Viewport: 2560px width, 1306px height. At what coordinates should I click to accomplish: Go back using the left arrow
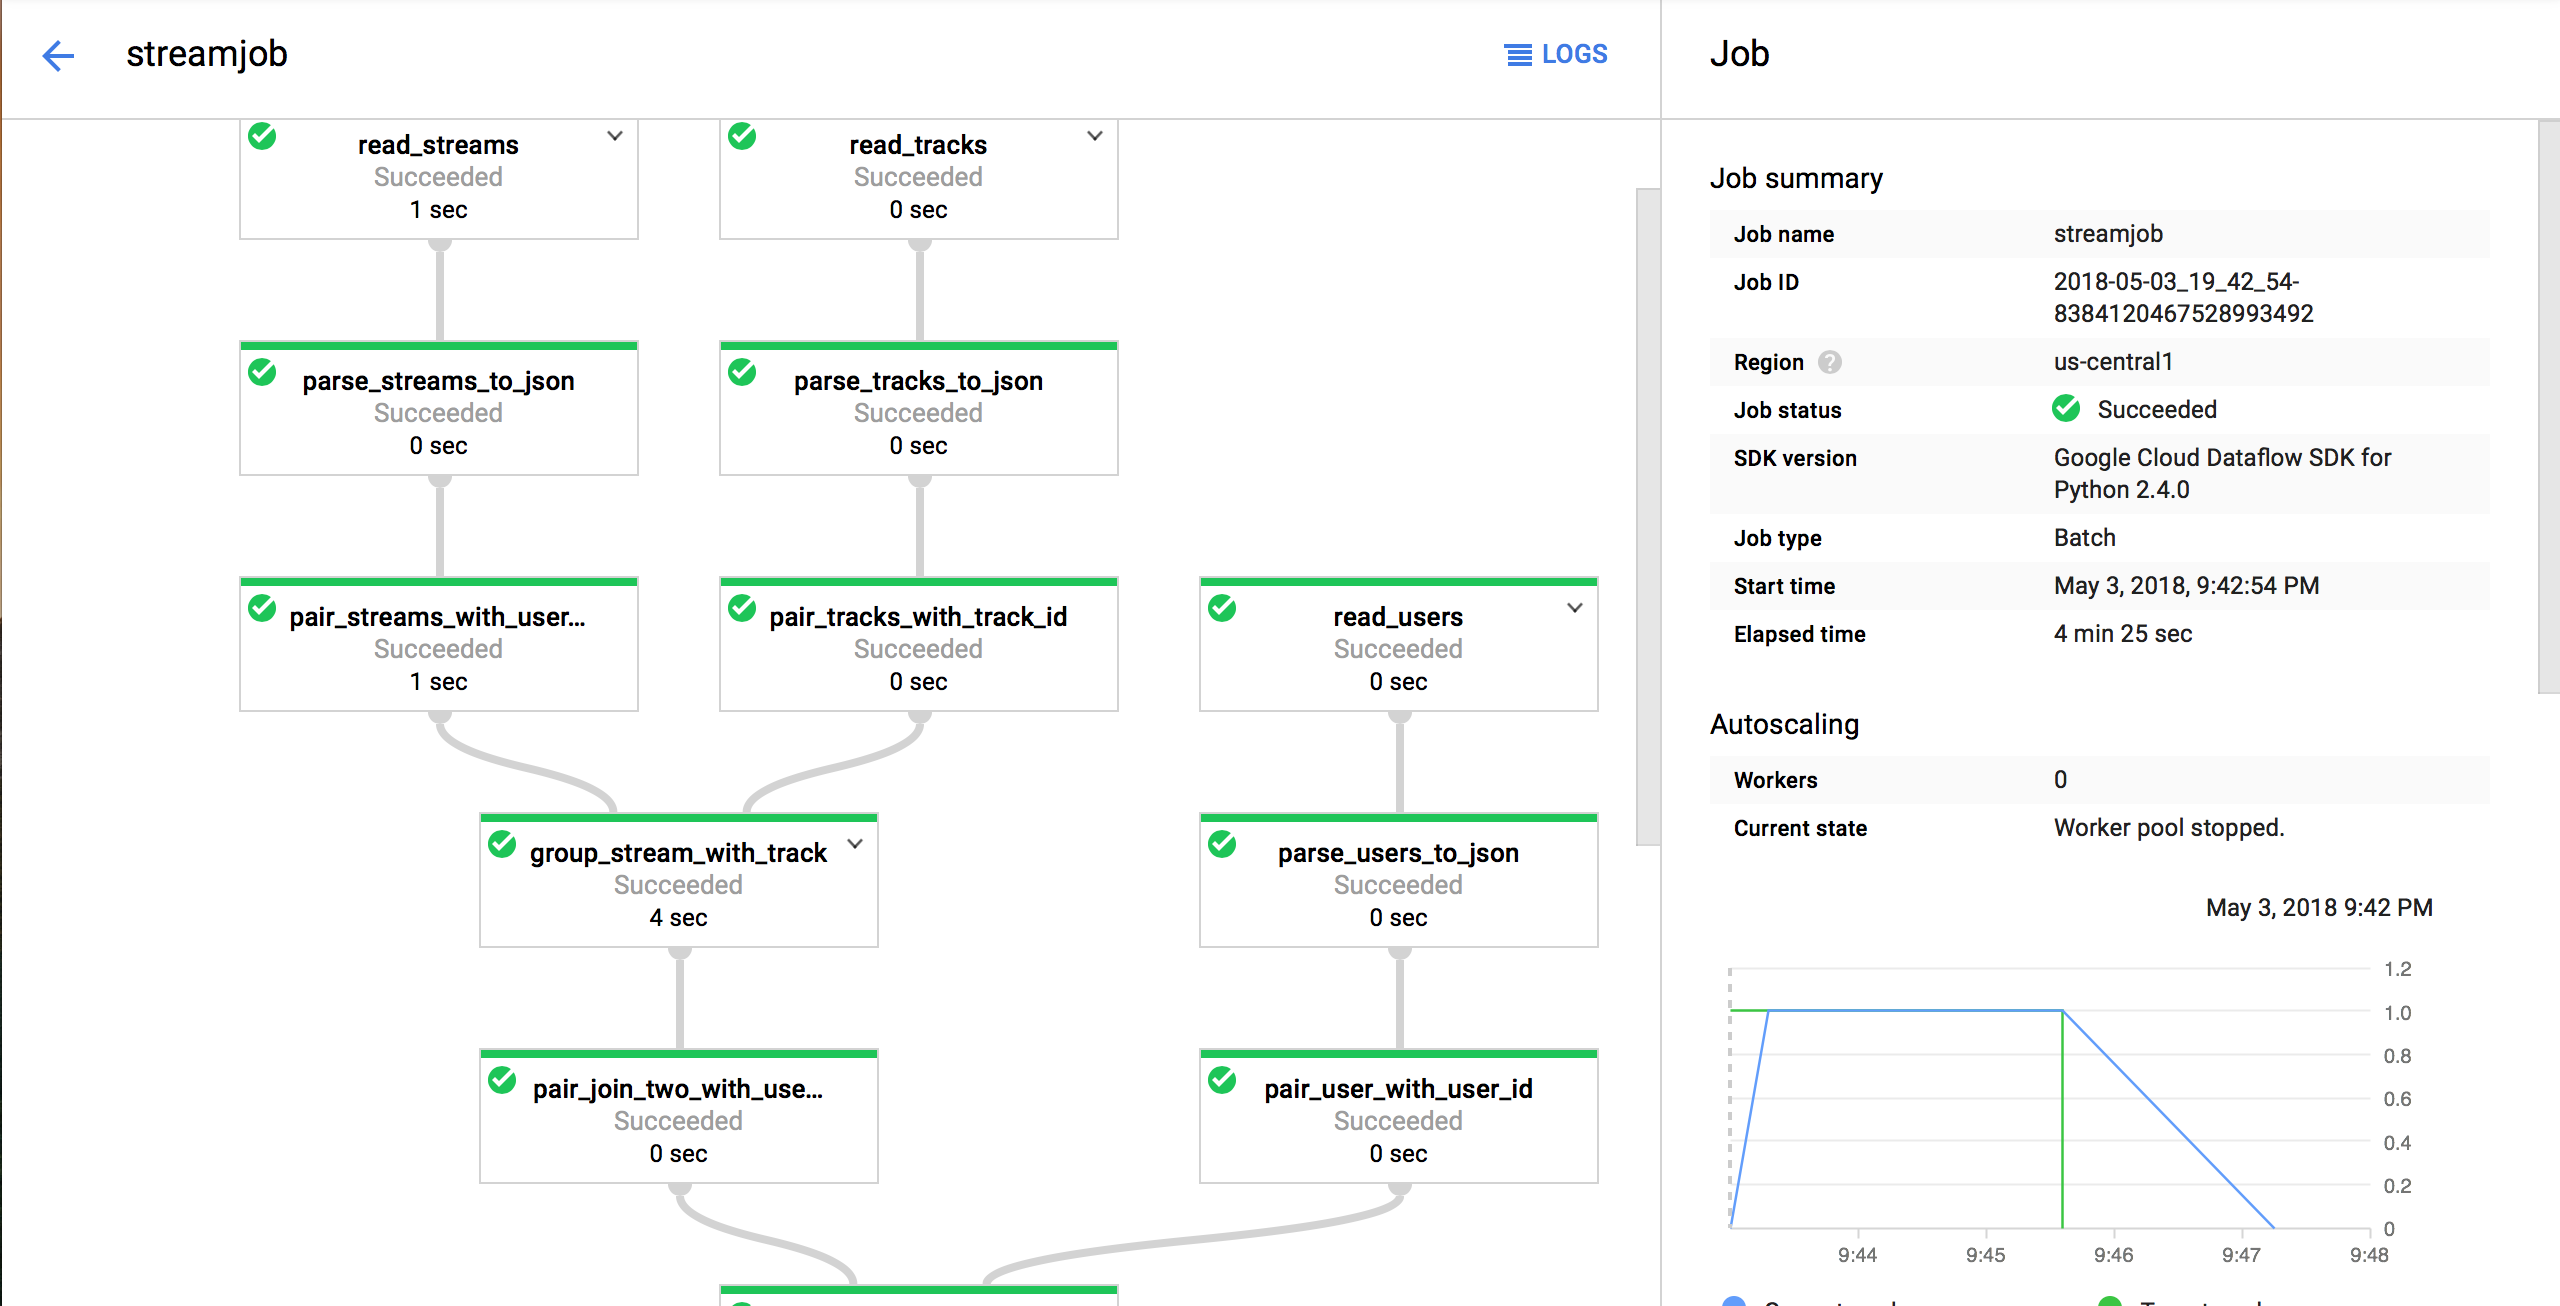click(58, 55)
